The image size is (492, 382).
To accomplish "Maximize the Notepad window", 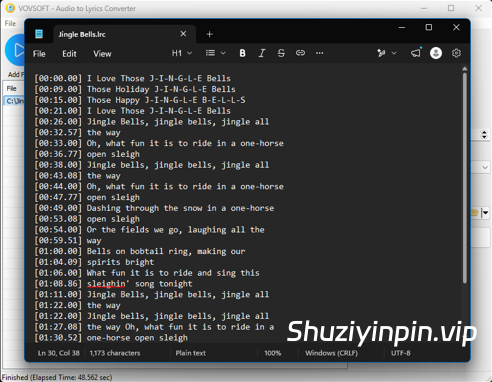I will pos(429,27).
